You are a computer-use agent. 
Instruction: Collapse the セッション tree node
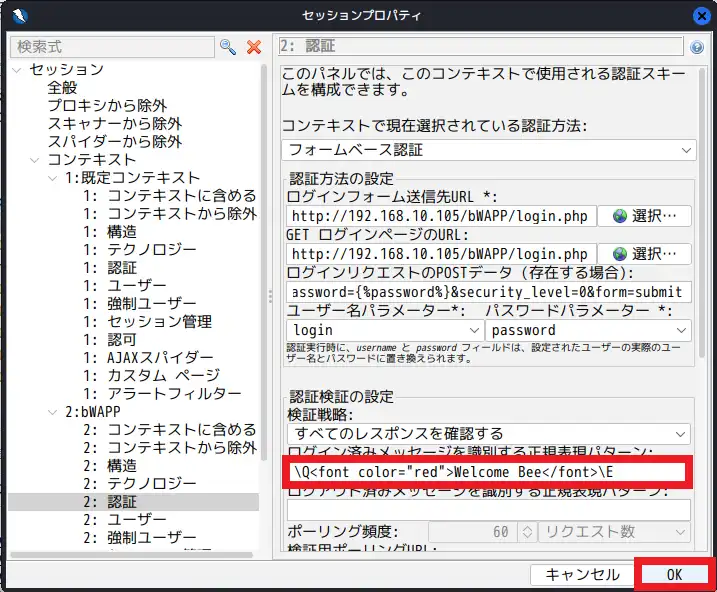click(17, 70)
